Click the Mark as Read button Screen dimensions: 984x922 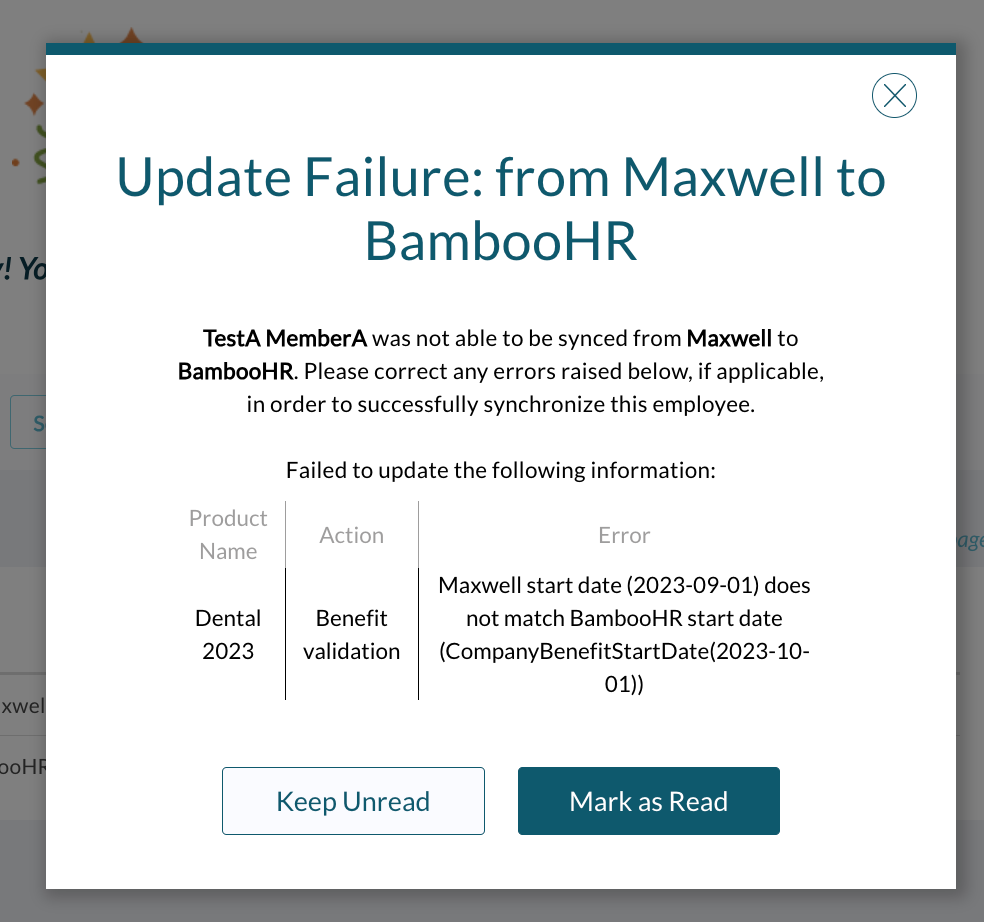(x=648, y=801)
